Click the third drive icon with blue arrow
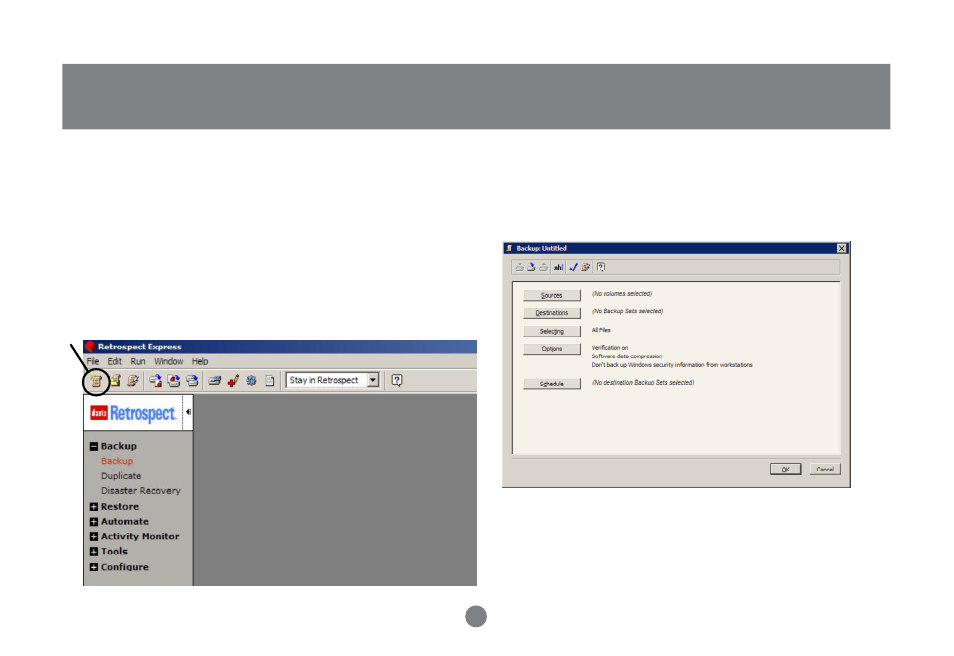Screen dimensions: 954x656 (x=192, y=381)
